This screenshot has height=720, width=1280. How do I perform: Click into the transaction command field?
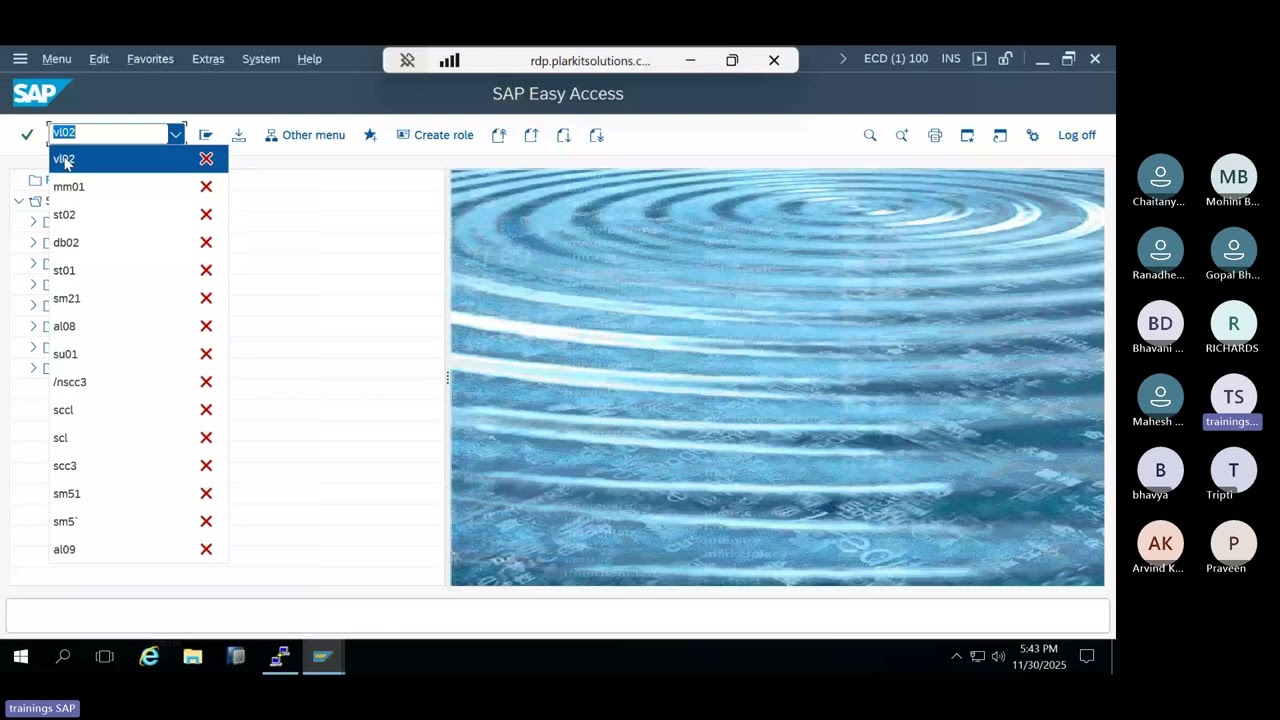click(x=109, y=134)
